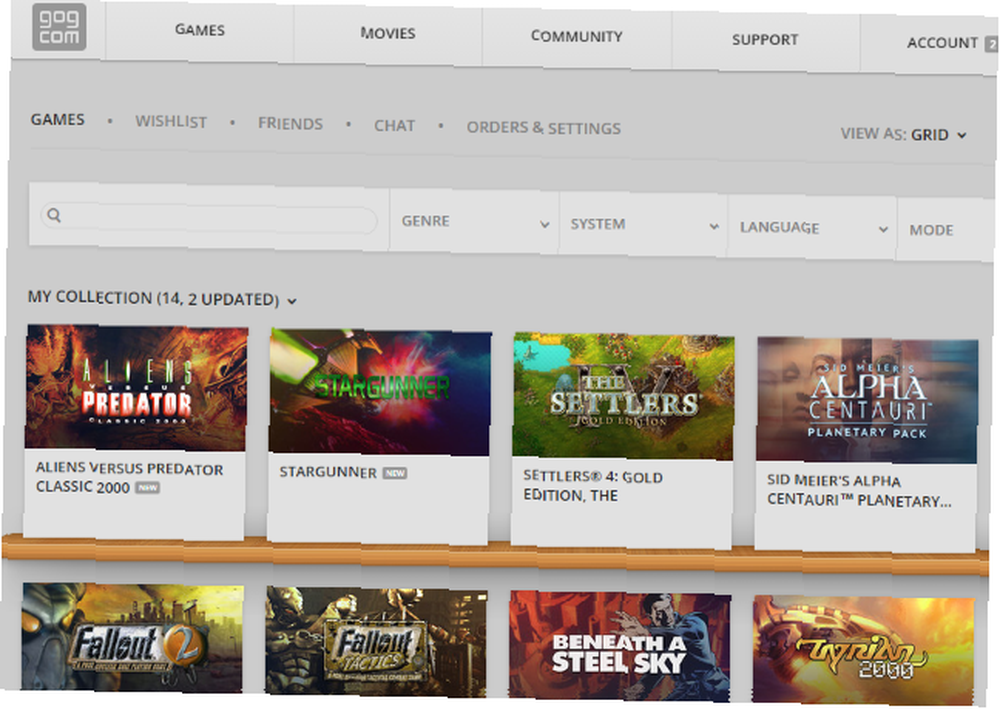
Task: Expand the Genre filter dropdown
Action: (474, 221)
